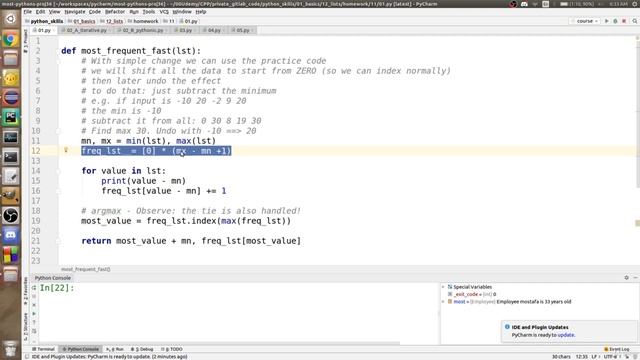Open the Edit menu

(40, 12)
